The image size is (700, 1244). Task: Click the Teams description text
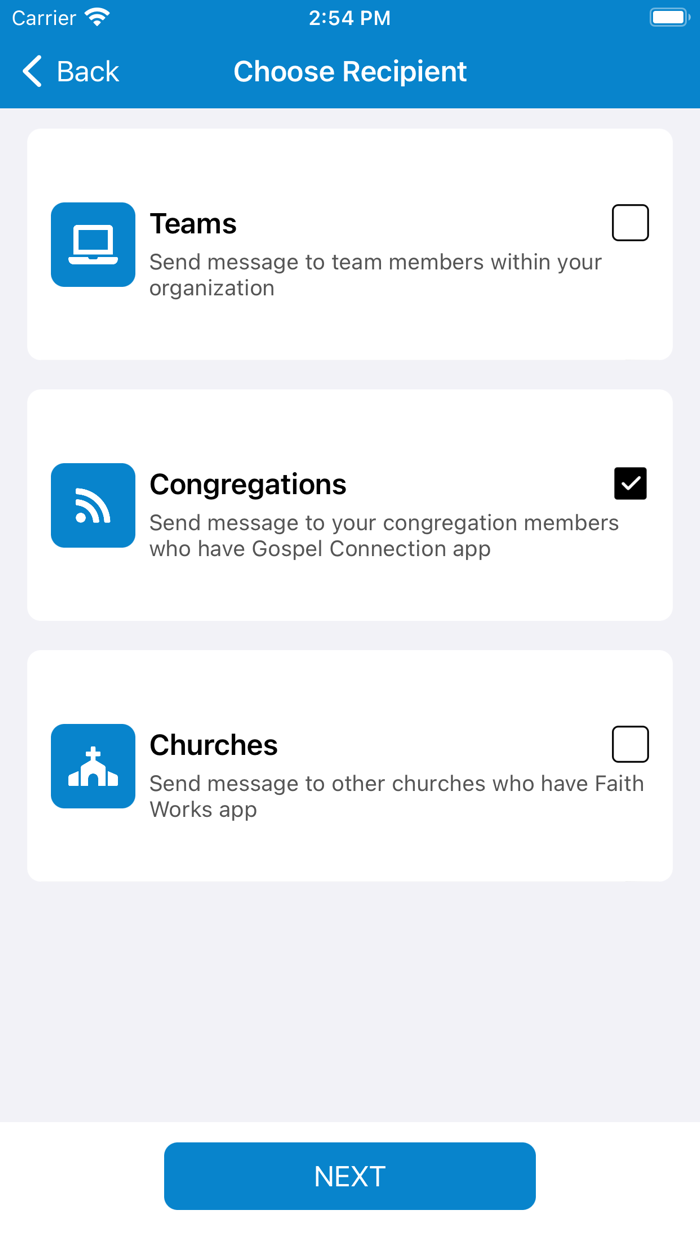point(376,274)
